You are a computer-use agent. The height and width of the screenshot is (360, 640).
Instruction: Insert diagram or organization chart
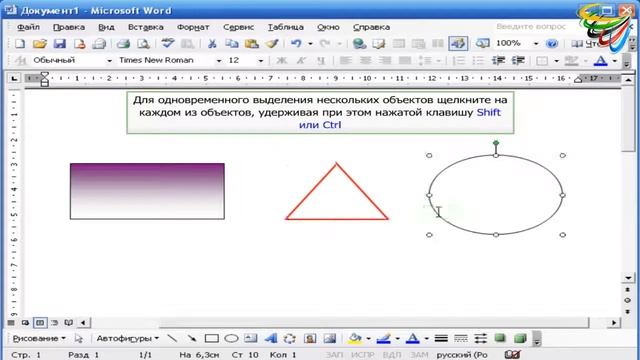290,338
